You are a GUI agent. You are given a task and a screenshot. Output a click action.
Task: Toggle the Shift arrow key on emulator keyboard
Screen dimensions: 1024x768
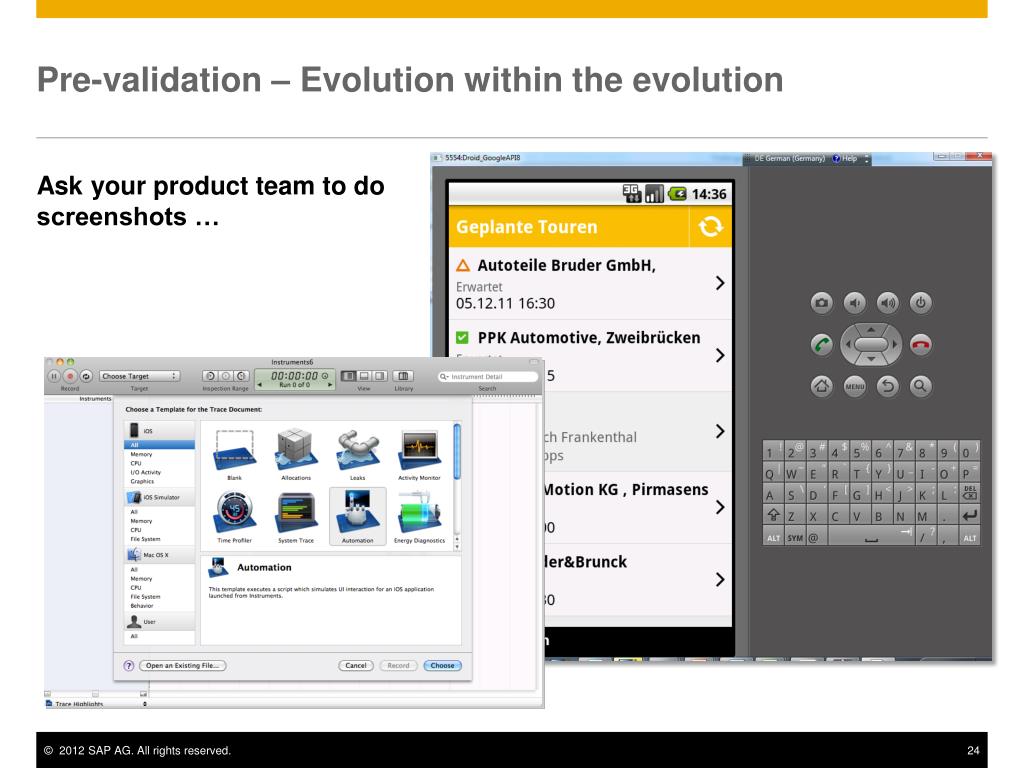[773, 515]
